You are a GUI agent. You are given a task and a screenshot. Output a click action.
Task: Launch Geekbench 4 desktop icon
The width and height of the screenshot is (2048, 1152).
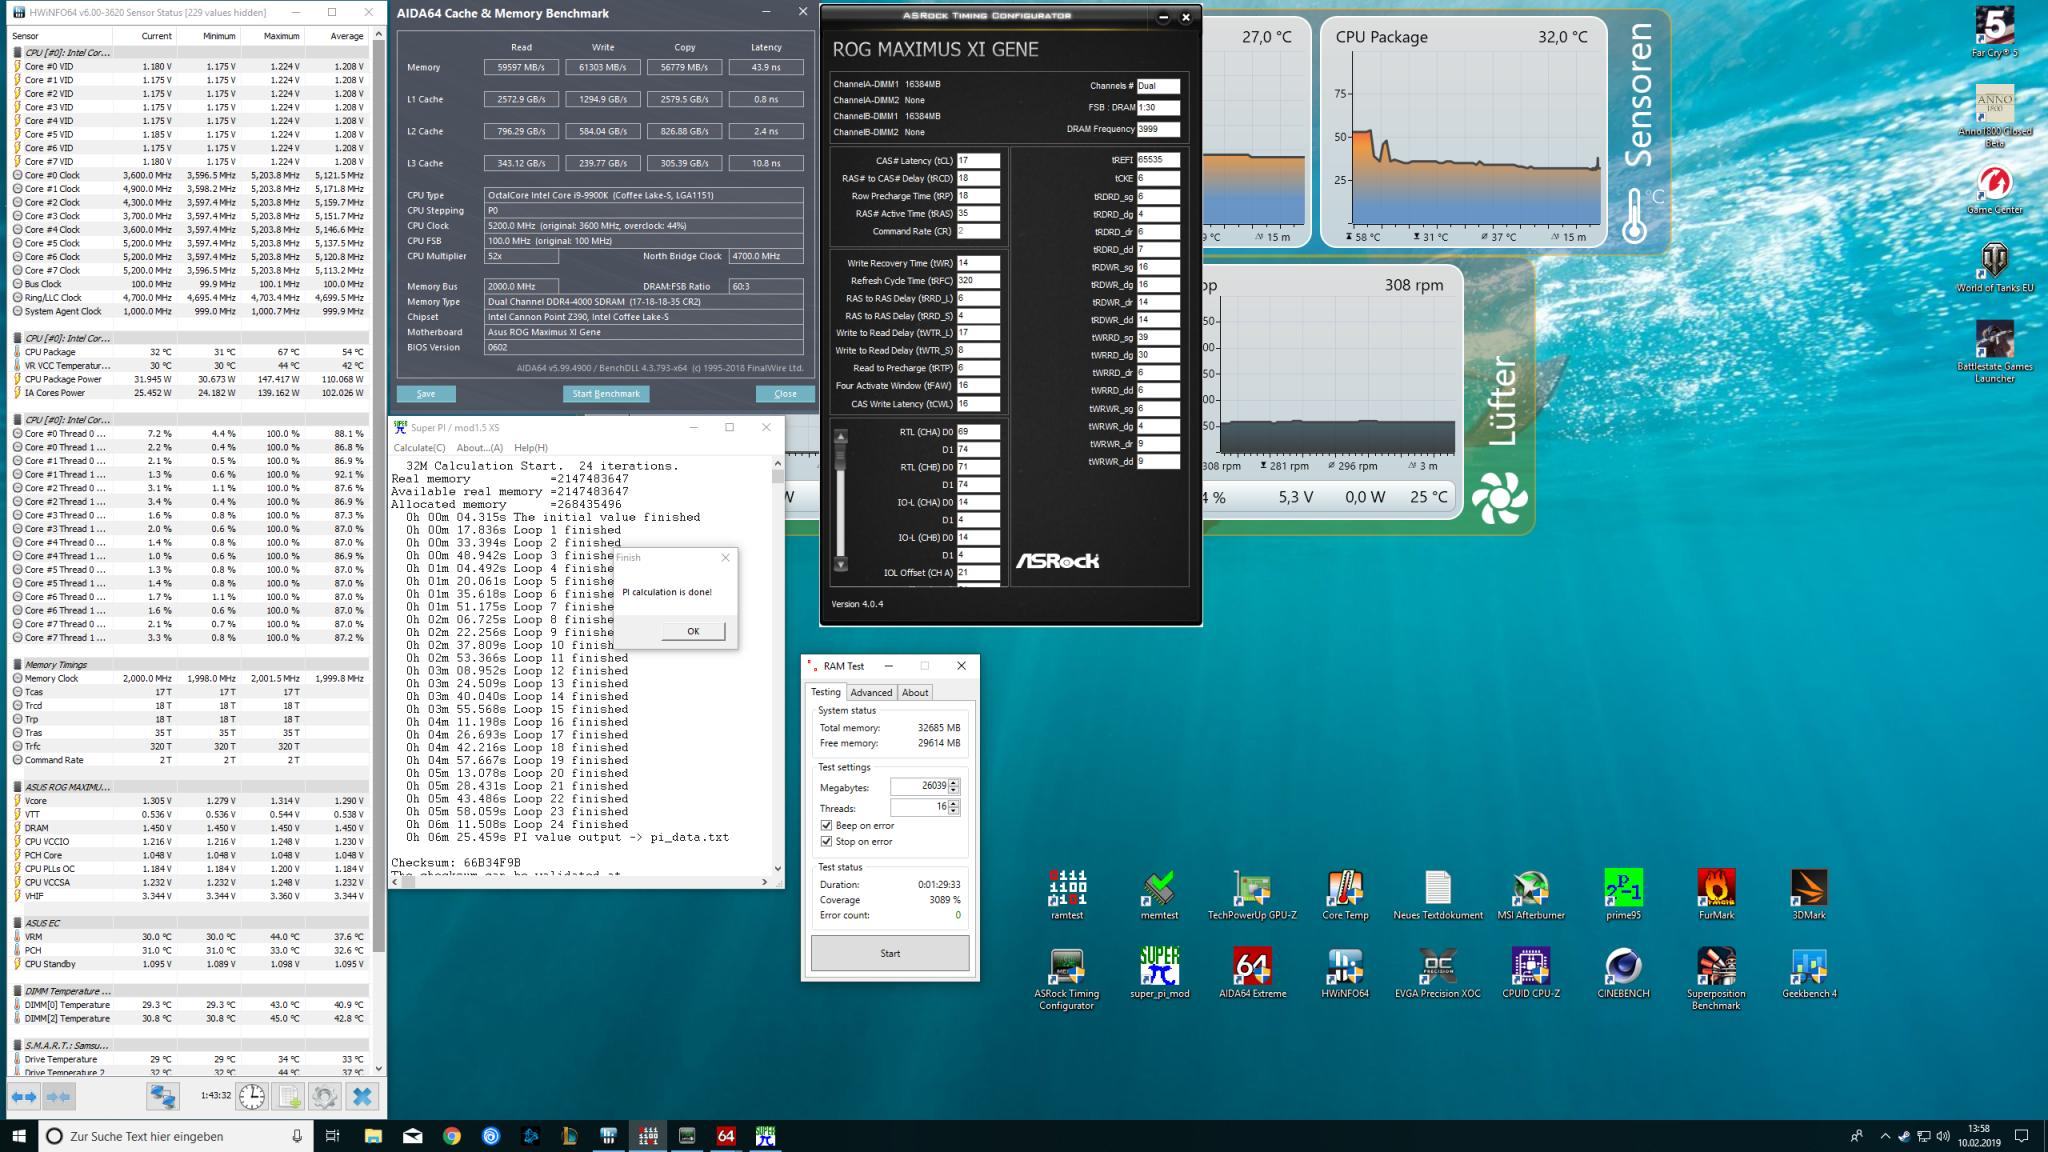tap(1809, 973)
